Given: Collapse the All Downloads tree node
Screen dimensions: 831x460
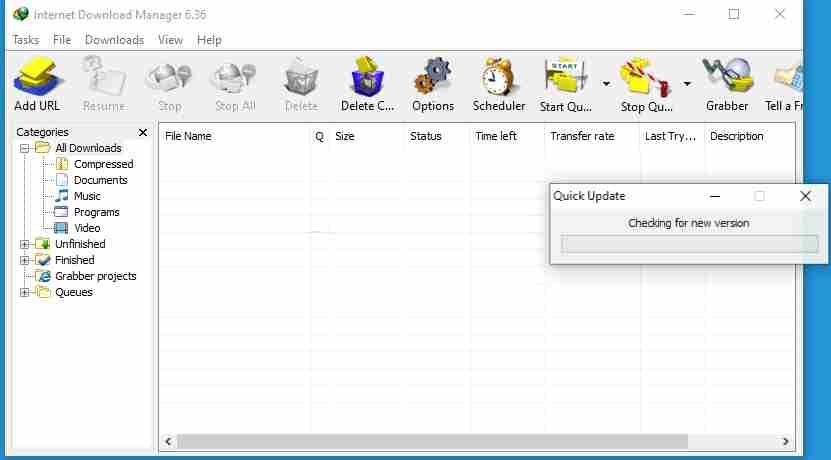Looking at the screenshot, I should (x=24, y=148).
